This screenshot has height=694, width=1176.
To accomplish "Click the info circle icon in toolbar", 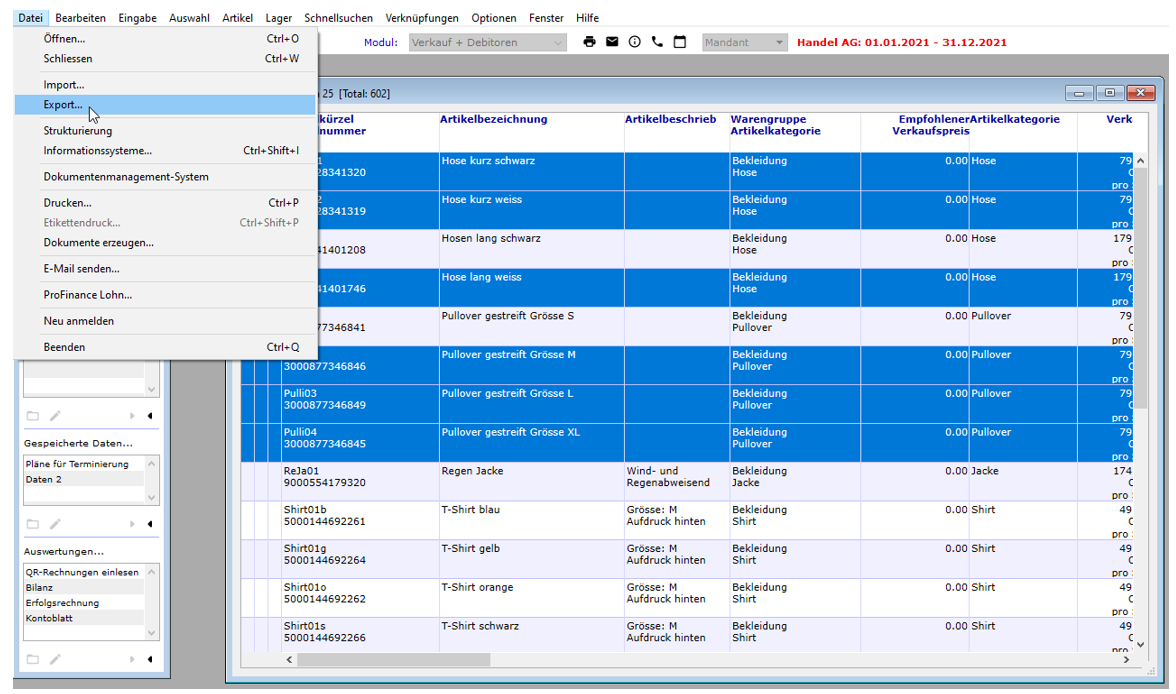I will coord(635,42).
